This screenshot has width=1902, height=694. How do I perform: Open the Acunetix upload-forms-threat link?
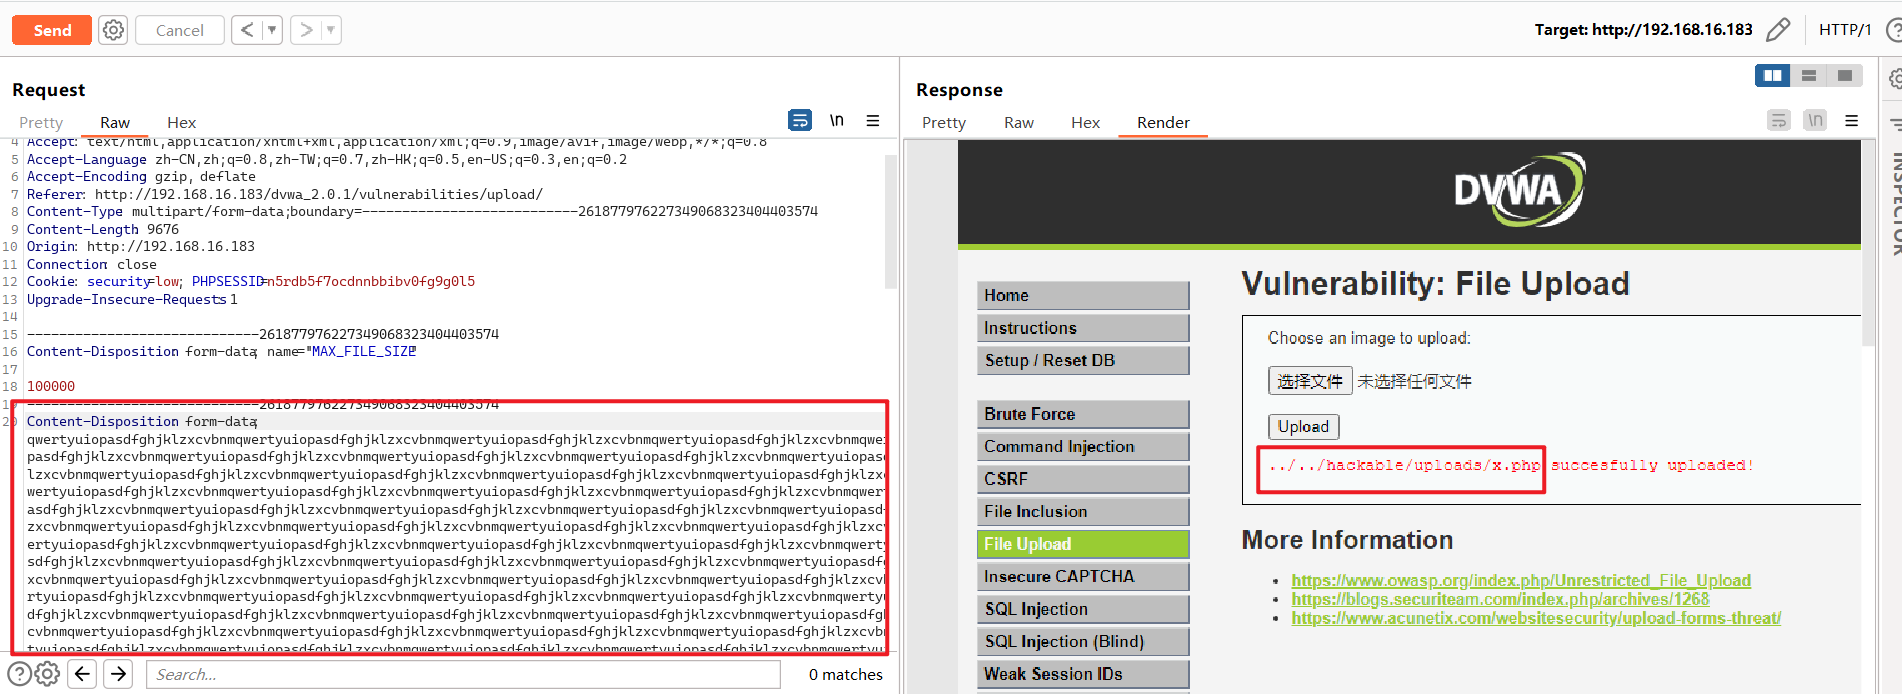(x=1536, y=618)
